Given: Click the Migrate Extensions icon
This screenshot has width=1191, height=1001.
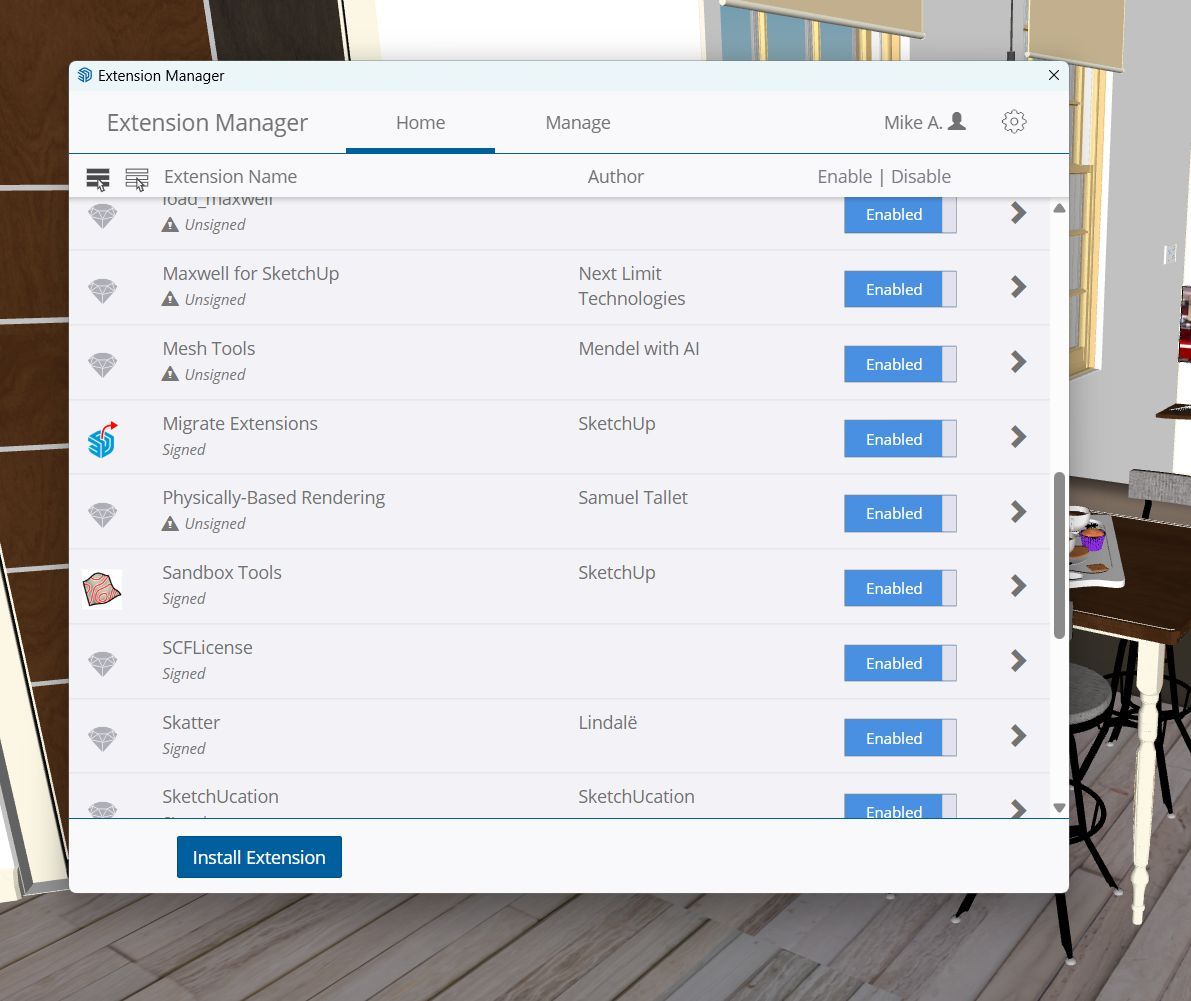Looking at the screenshot, I should click(x=102, y=439).
